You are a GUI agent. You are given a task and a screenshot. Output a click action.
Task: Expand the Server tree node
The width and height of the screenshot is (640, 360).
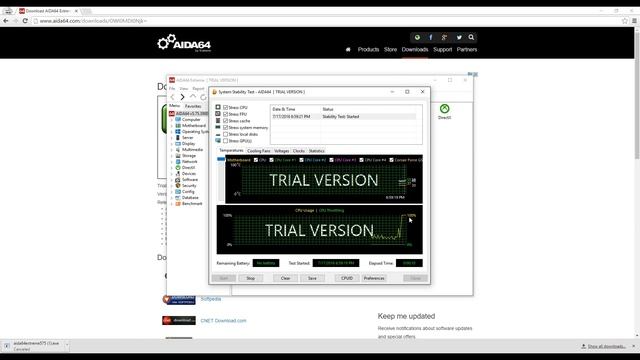[x=172, y=138]
